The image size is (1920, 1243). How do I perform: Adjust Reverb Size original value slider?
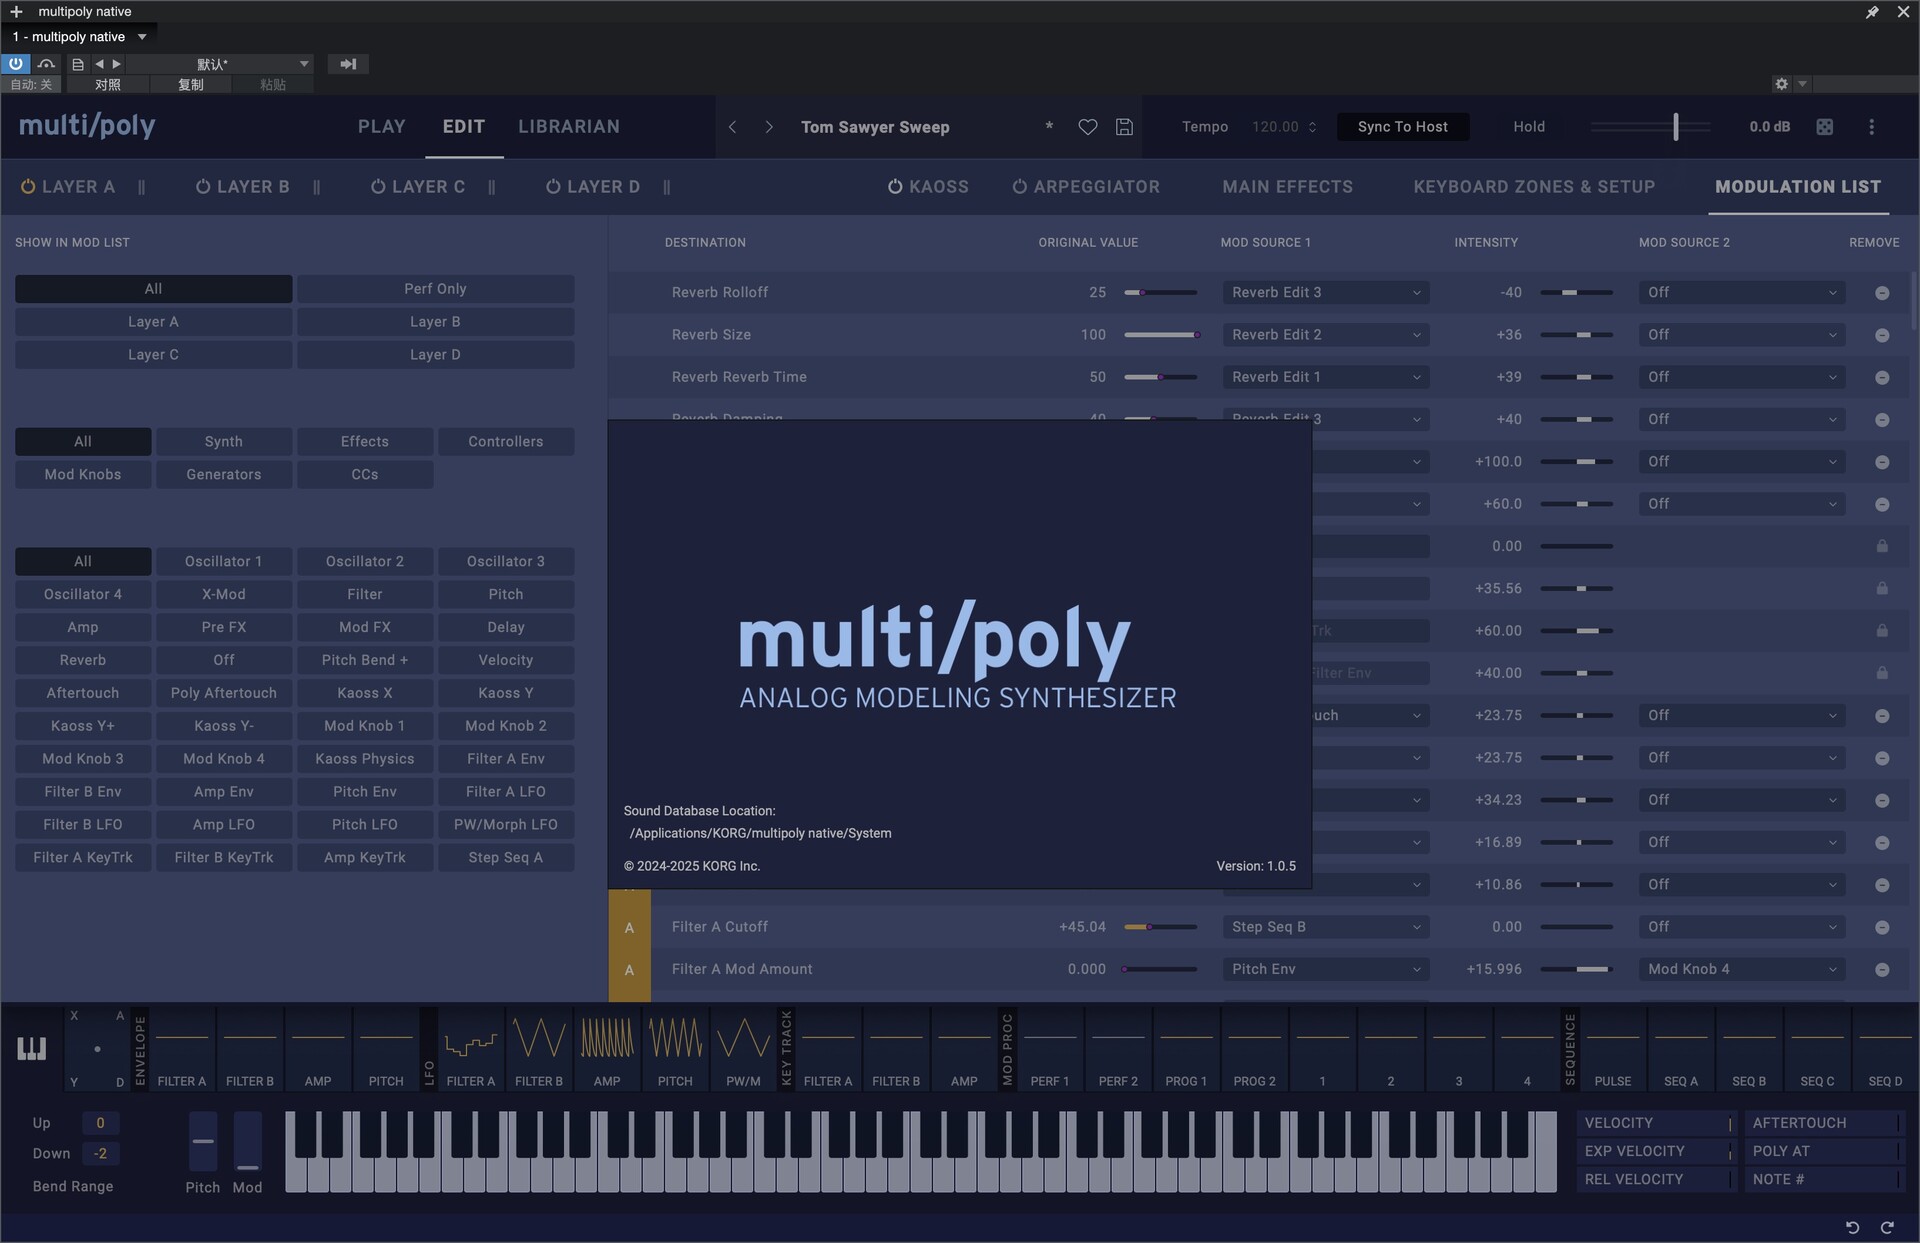pos(1161,335)
